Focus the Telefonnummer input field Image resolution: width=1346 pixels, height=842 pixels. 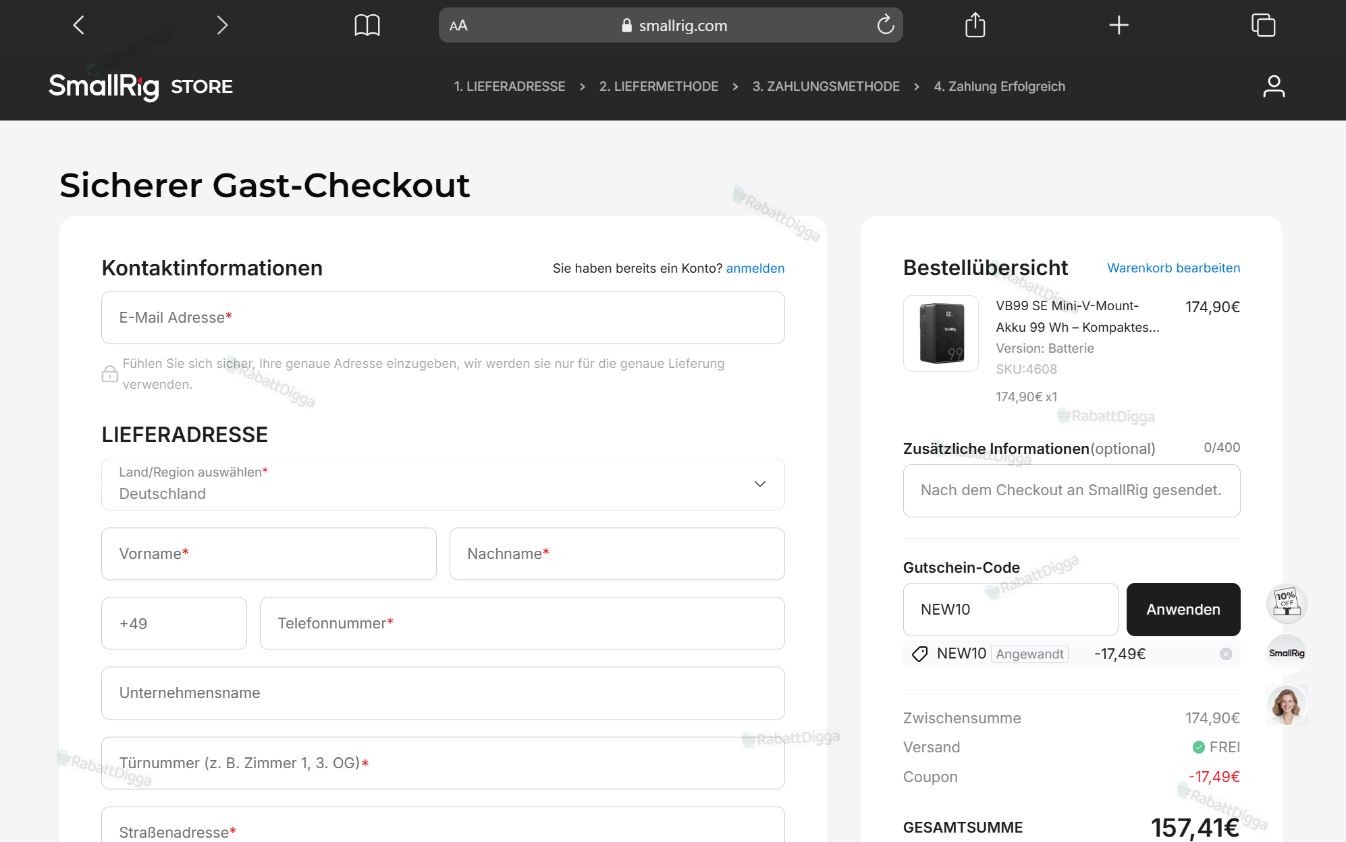tap(522, 623)
